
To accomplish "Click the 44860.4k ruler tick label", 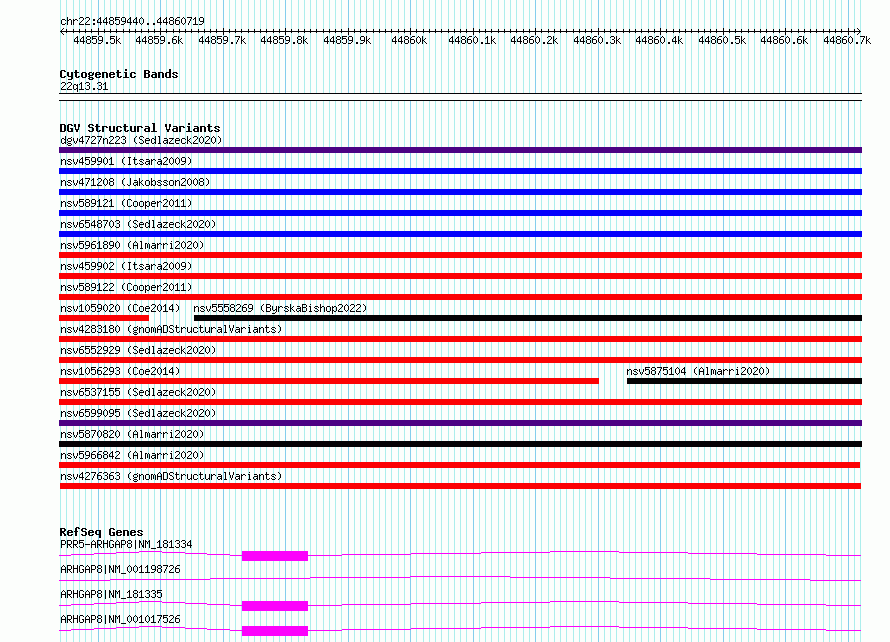I will click(659, 40).
